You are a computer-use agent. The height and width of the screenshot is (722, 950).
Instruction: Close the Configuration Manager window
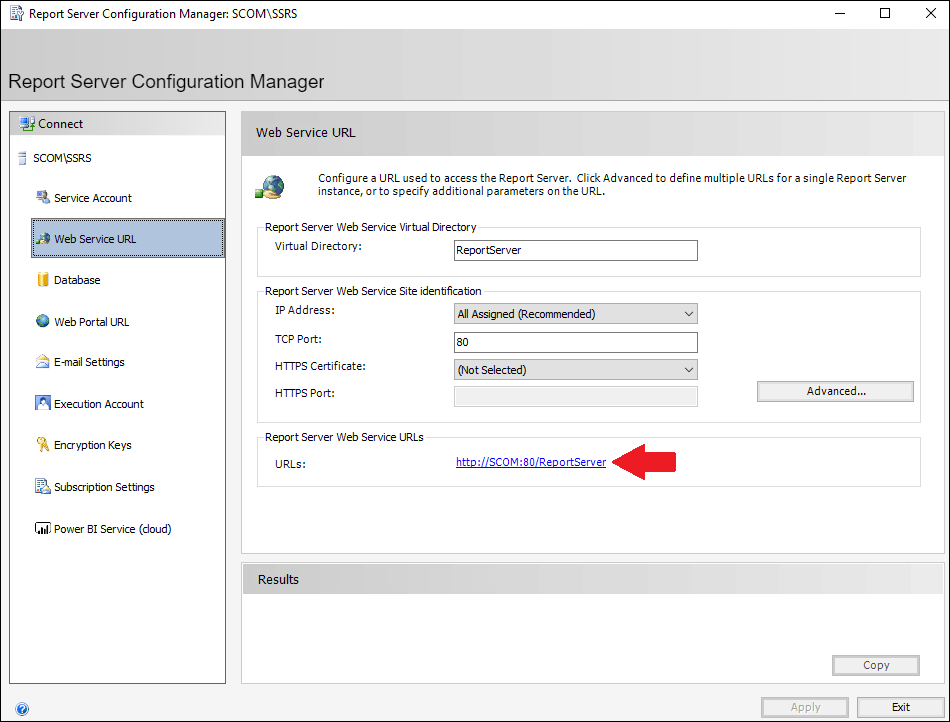point(931,13)
